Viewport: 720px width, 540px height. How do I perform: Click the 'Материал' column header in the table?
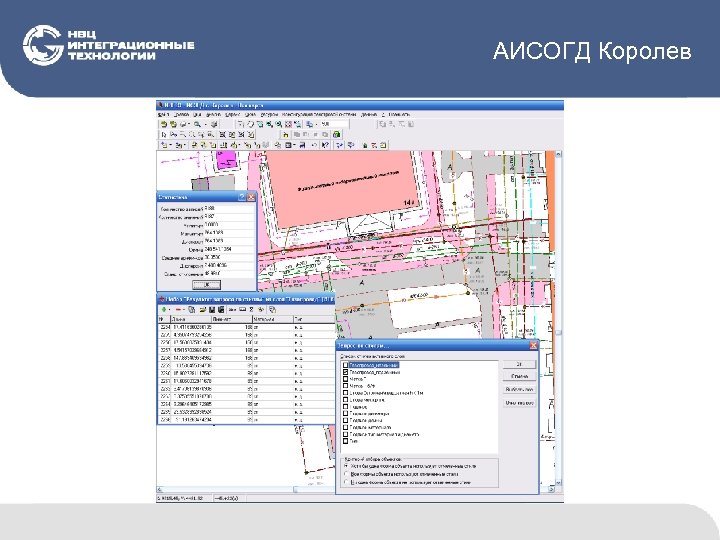click(272, 319)
